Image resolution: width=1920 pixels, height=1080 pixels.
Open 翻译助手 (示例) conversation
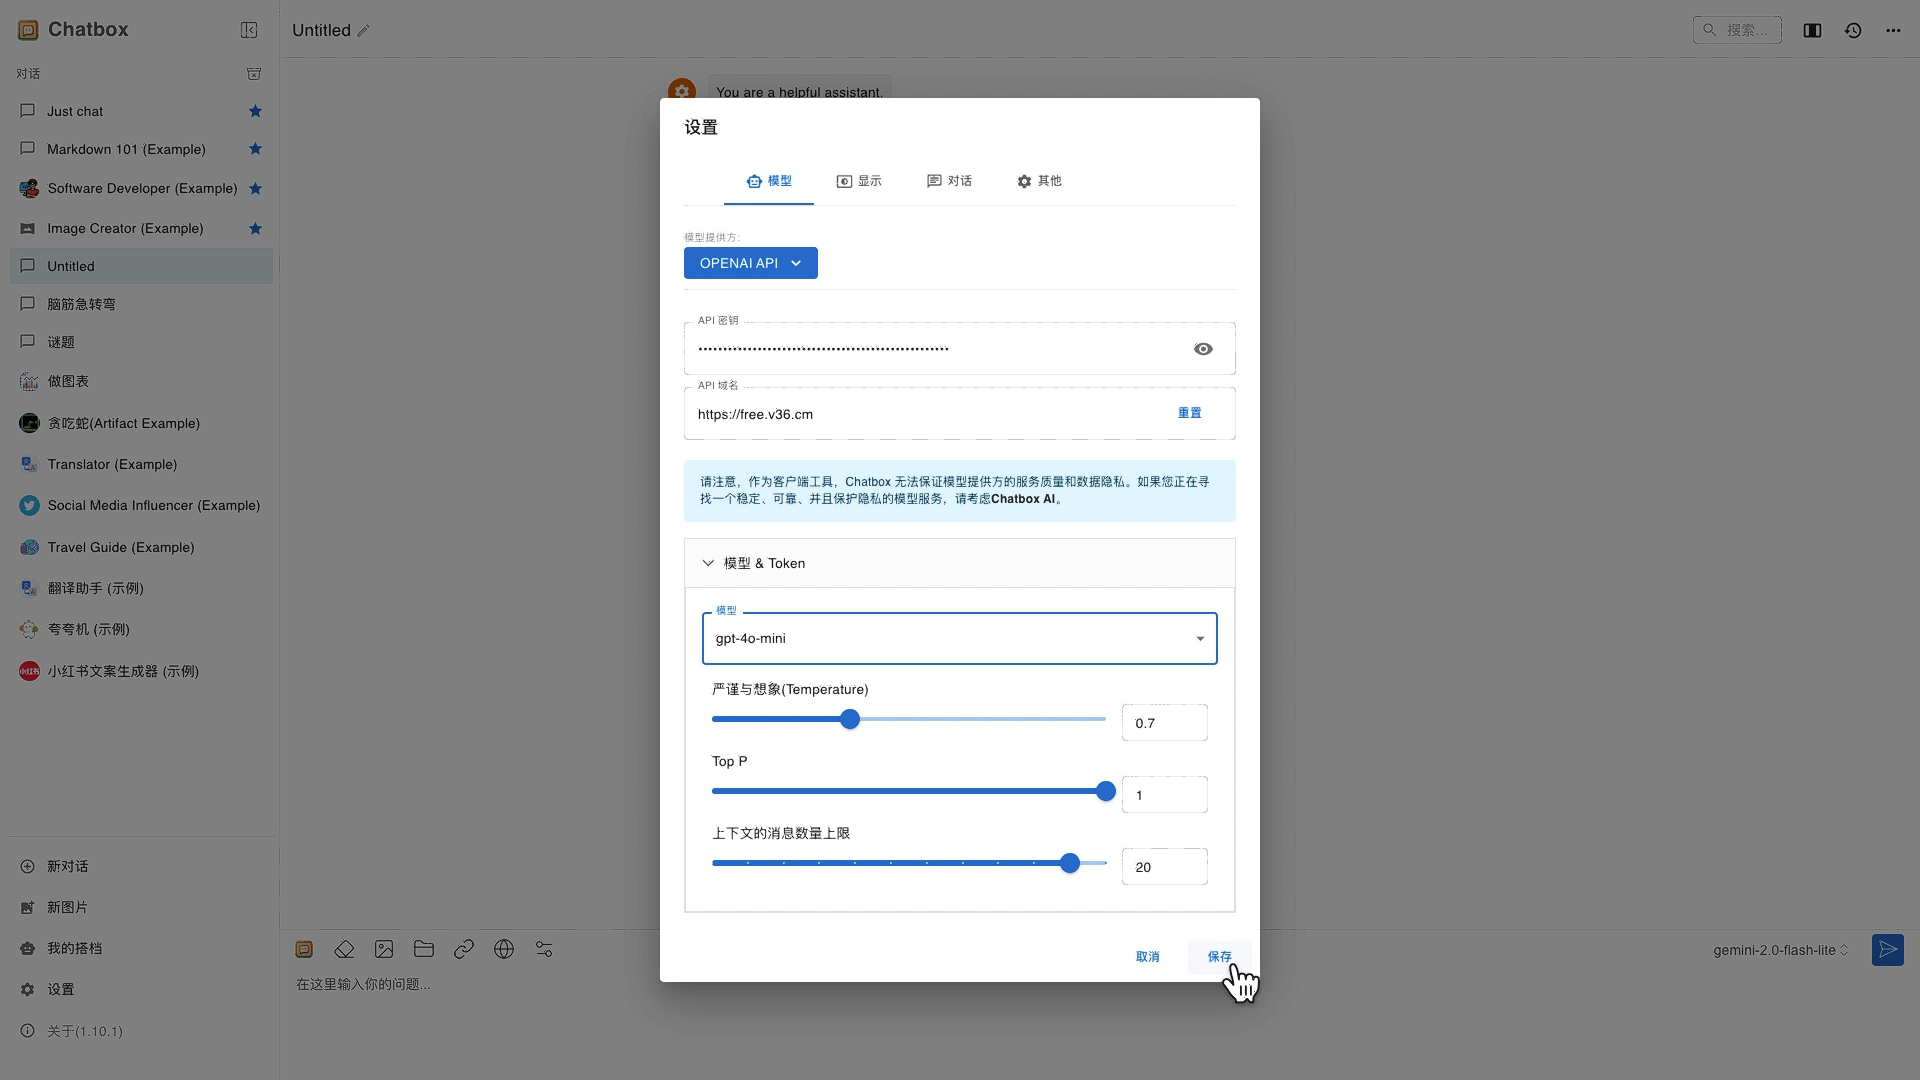[141, 588]
